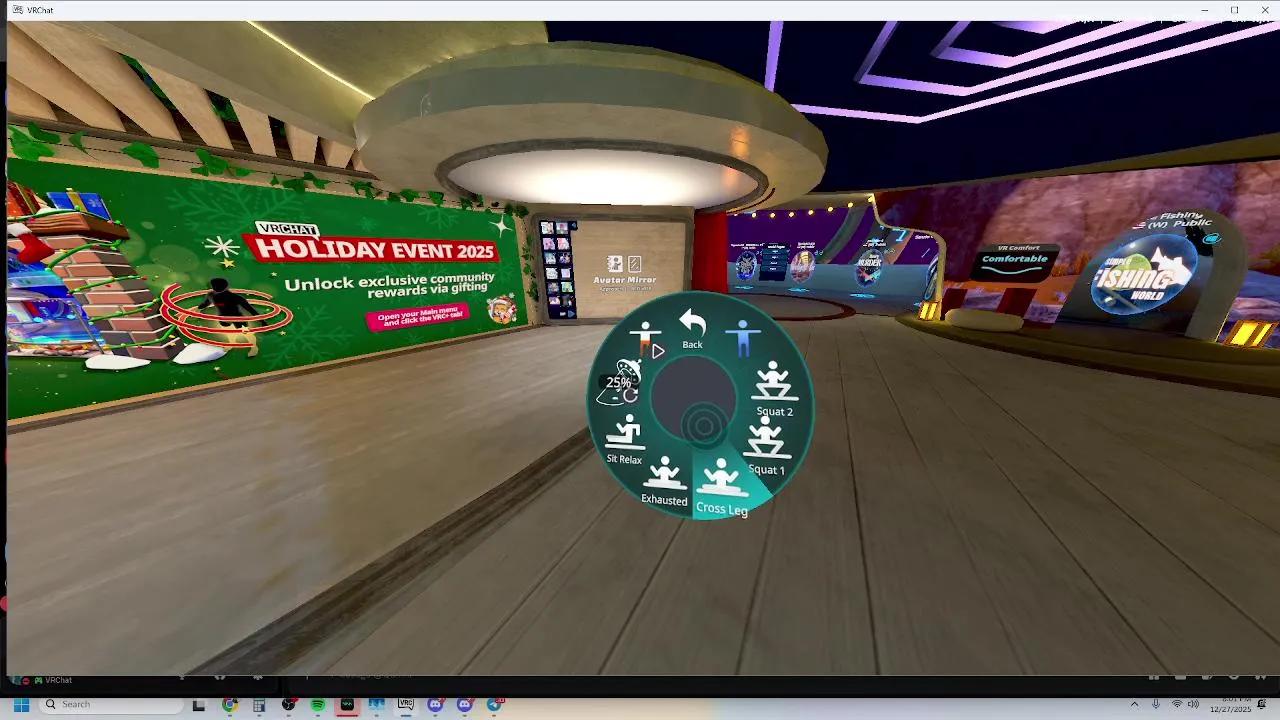Select the highlighted Cross Leg pose
Image resolution: width=1280 pixels, height=720 pixels.
722,487
